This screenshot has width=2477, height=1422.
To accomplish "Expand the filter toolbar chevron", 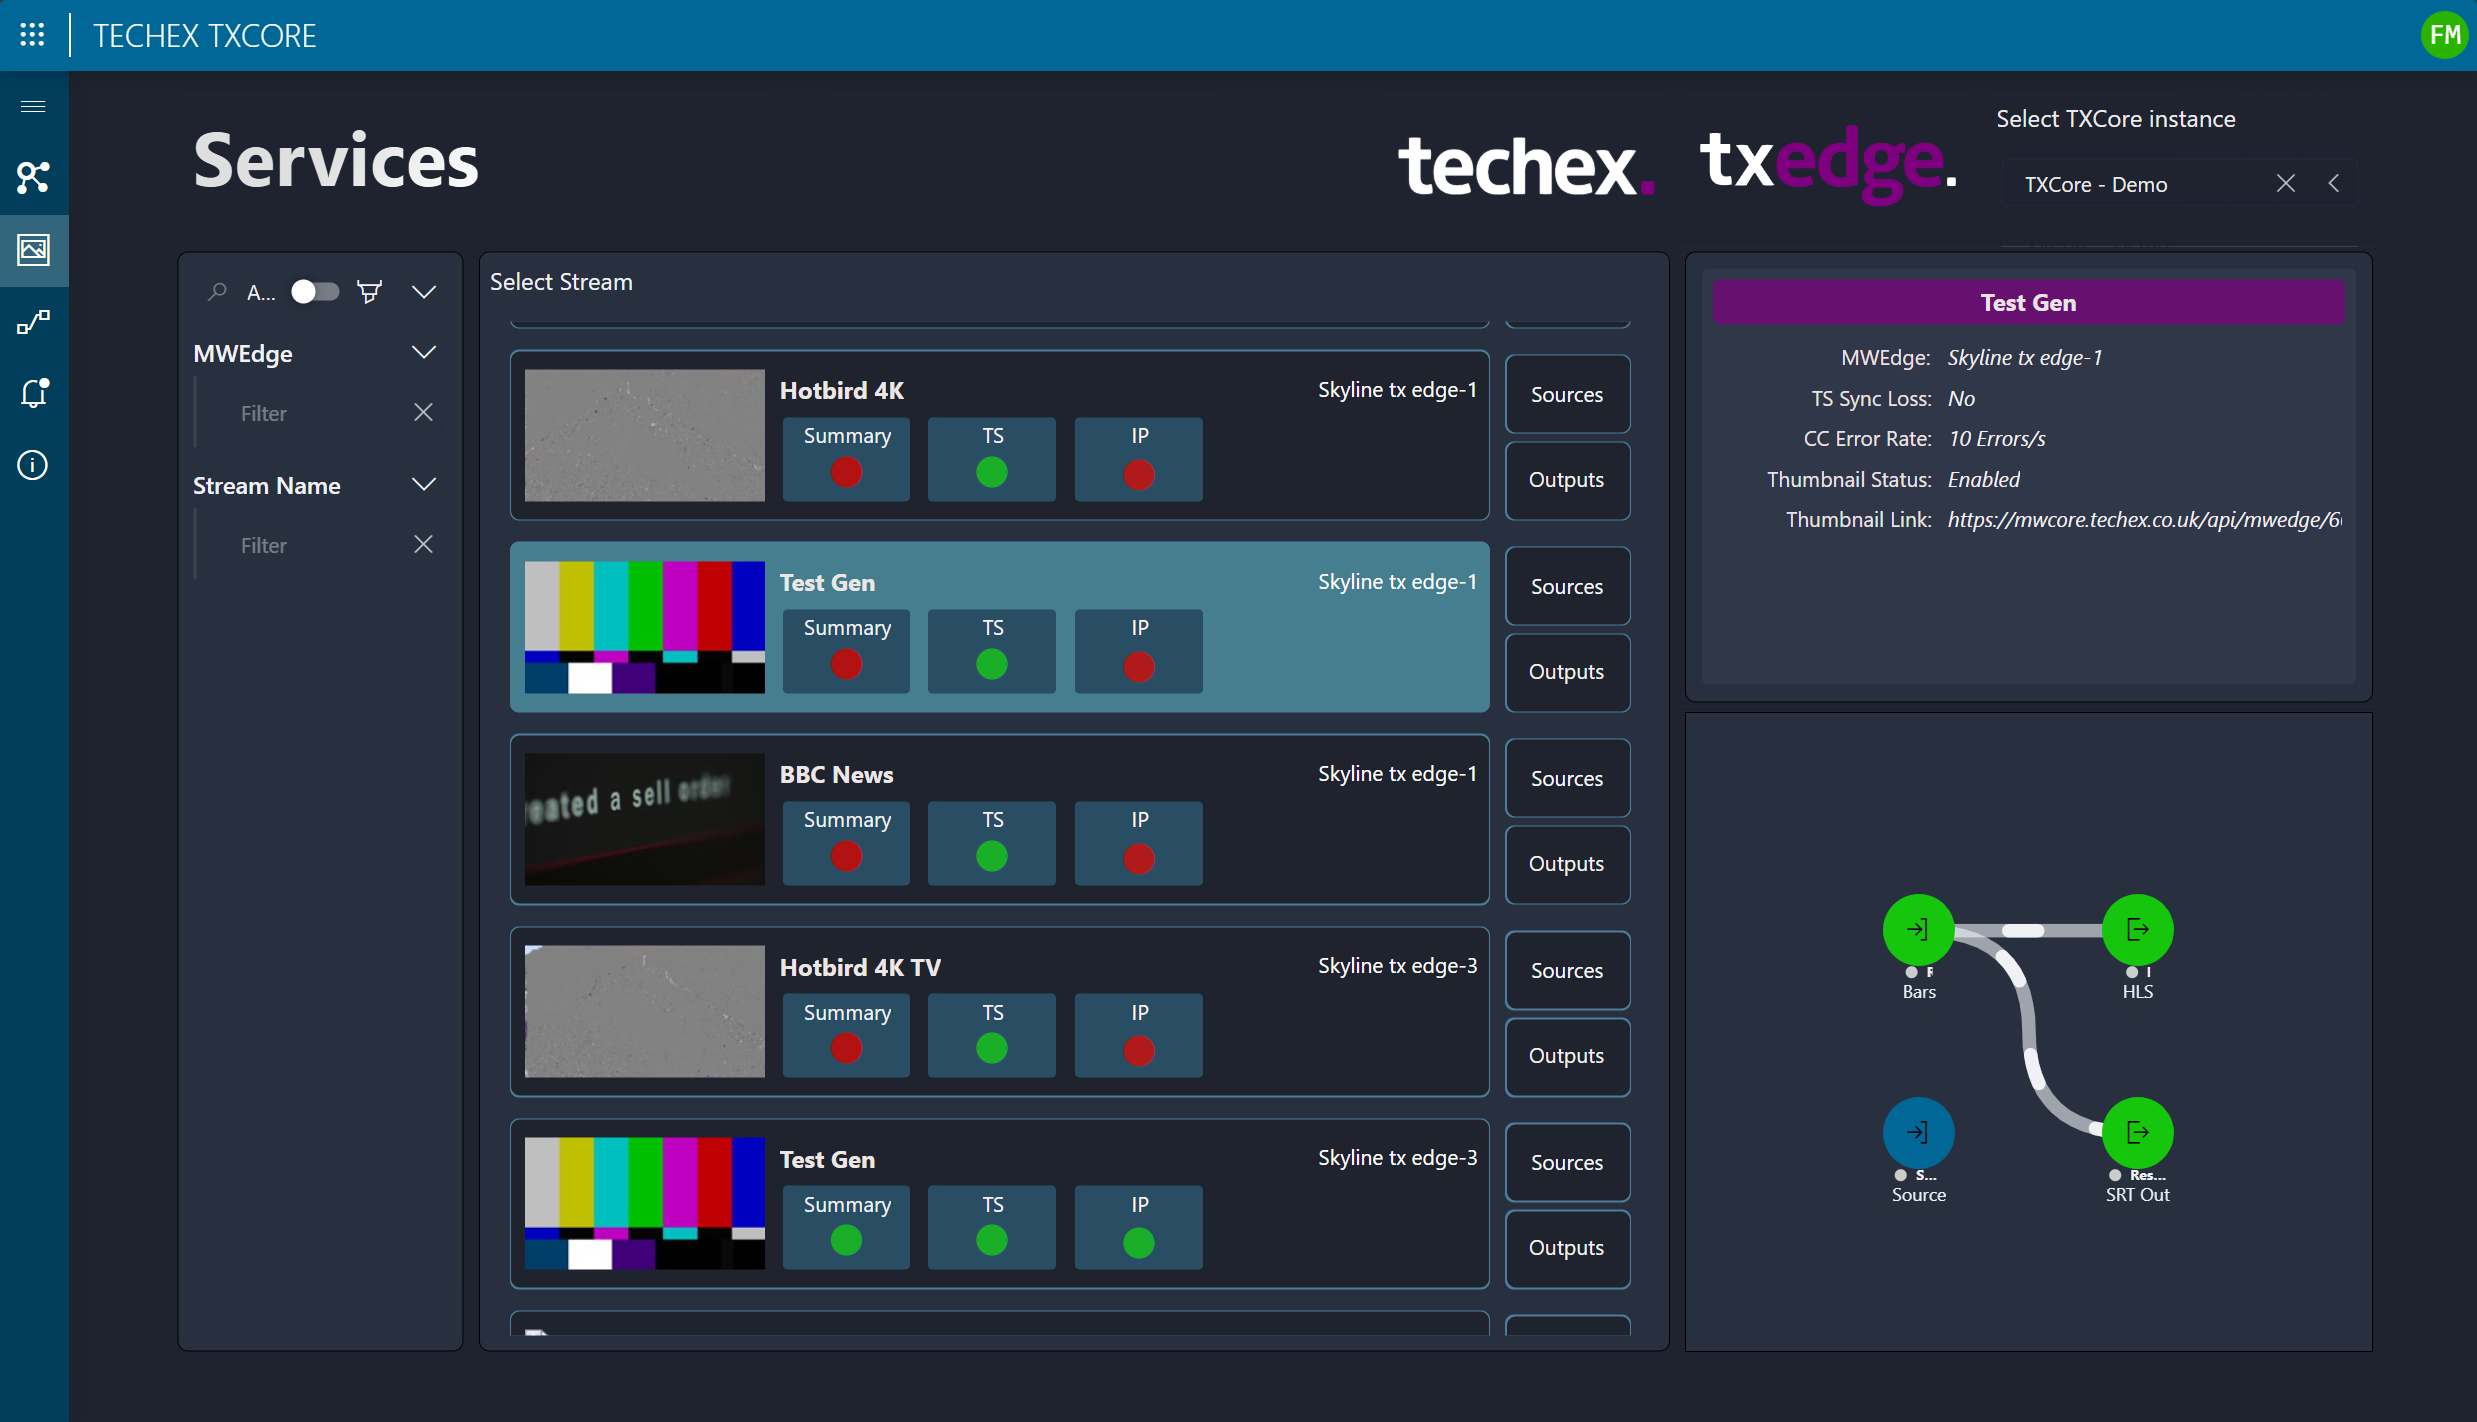I will click(x=424, y=292).
